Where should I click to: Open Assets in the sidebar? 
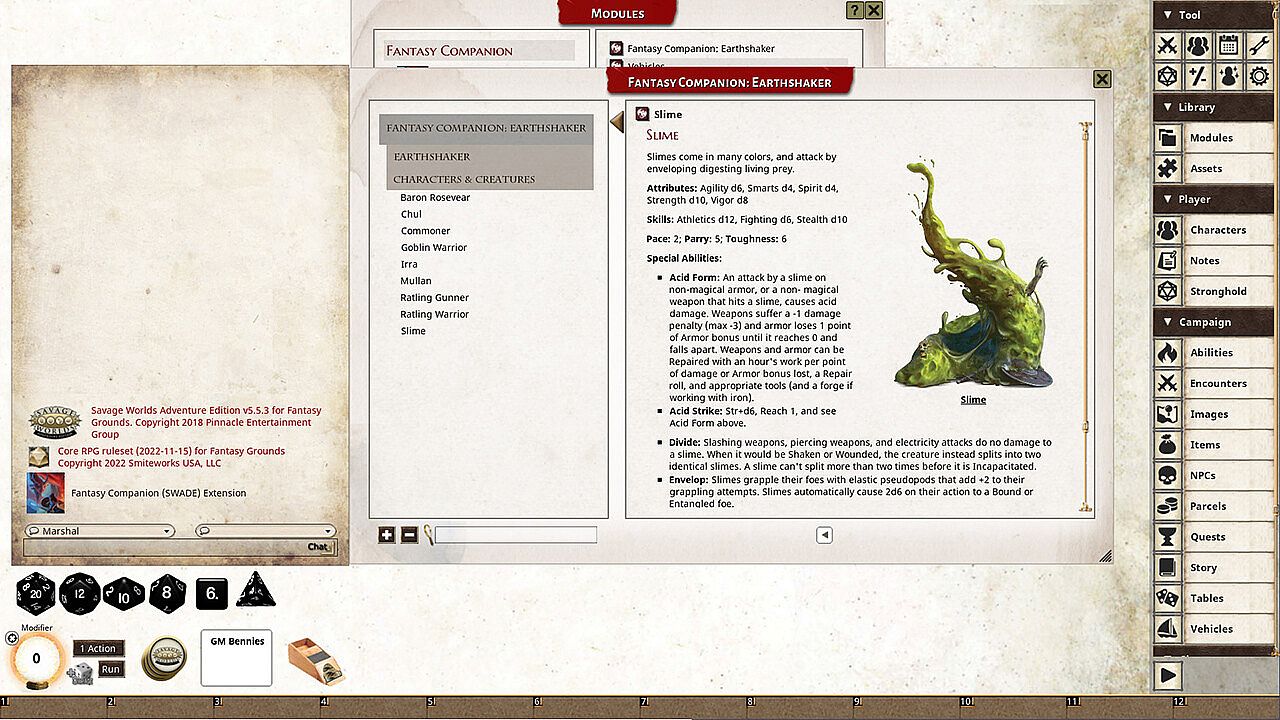click(x=1216, y=169)
